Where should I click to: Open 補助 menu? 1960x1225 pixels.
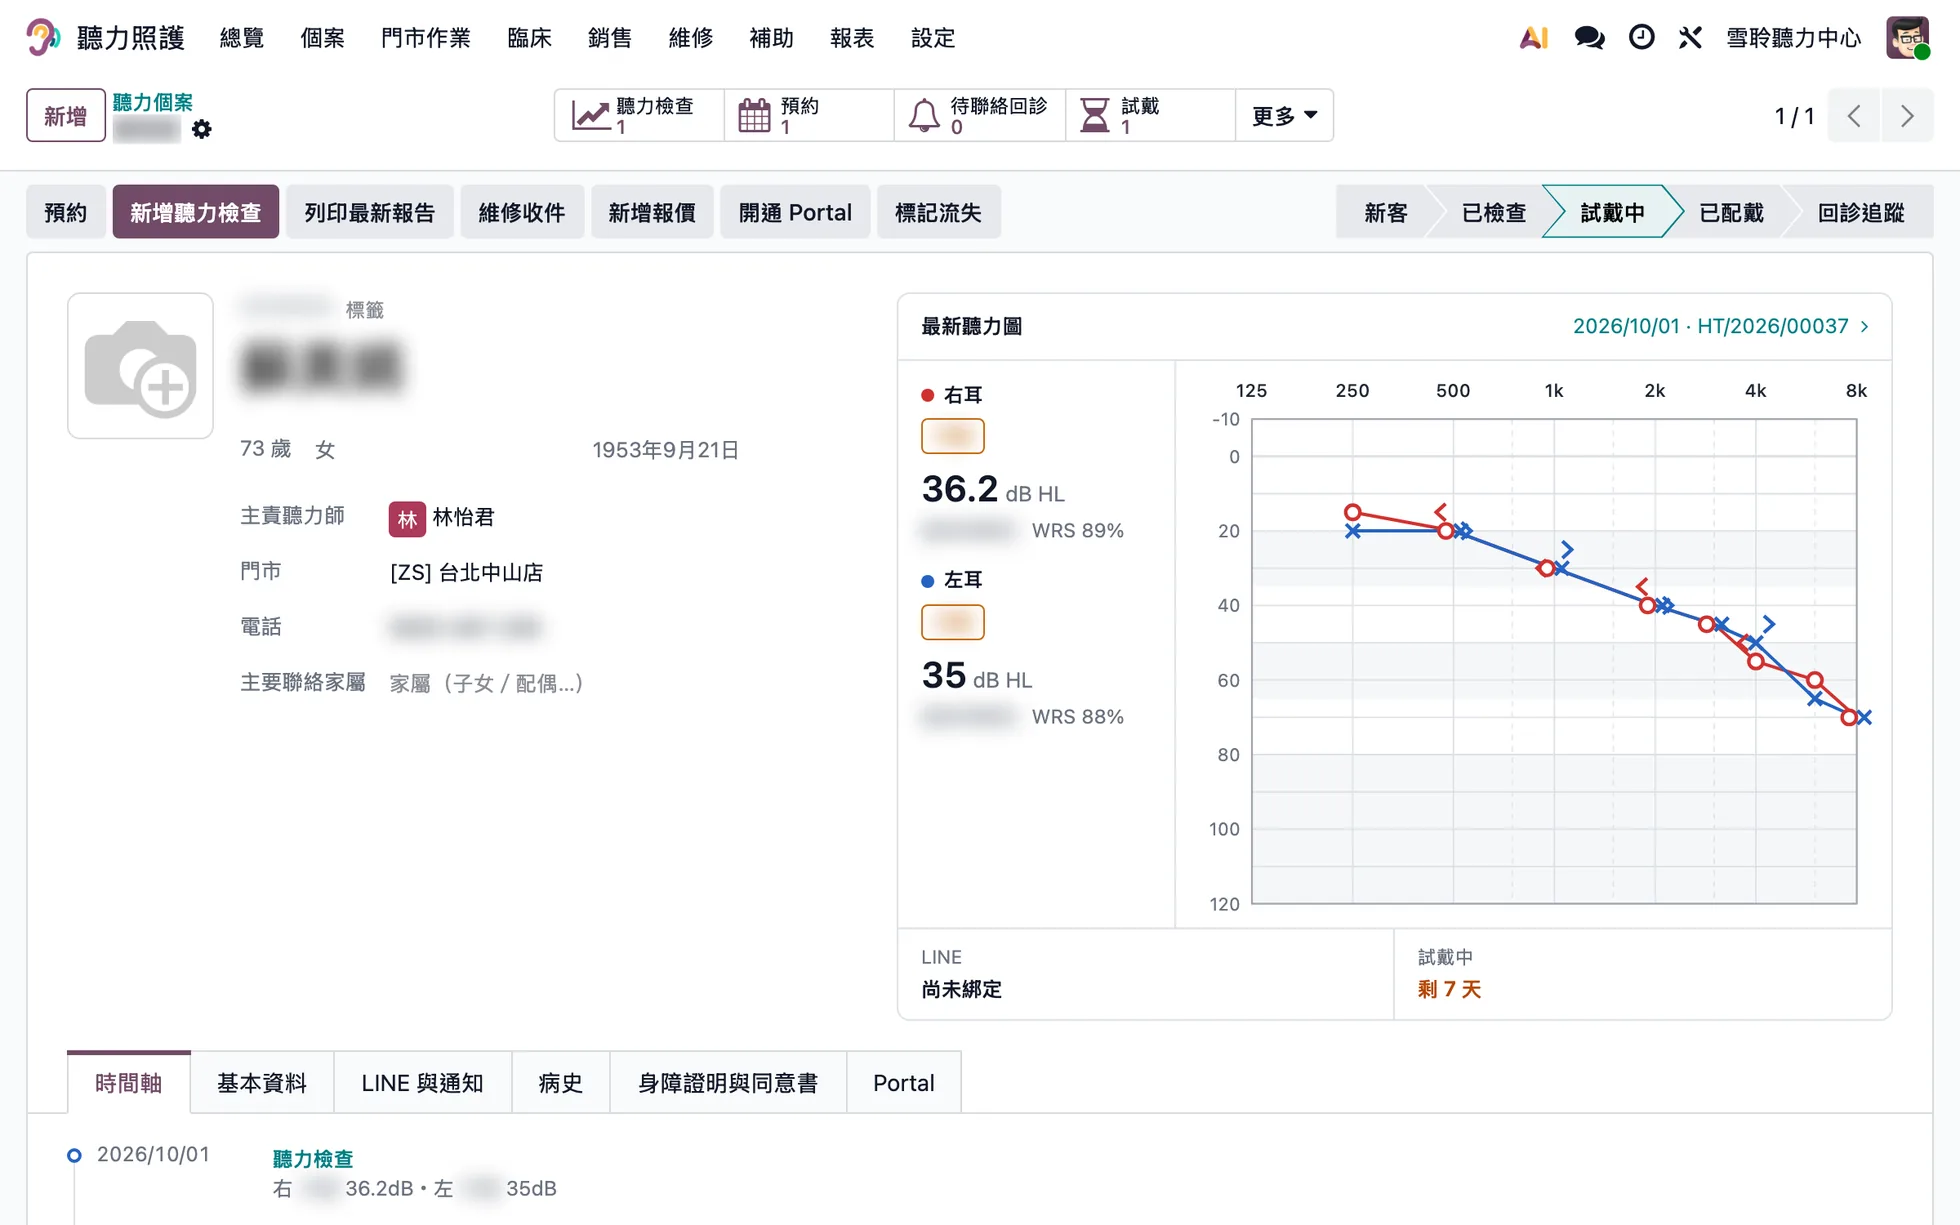pyautogui.click(x=772, y=38)
